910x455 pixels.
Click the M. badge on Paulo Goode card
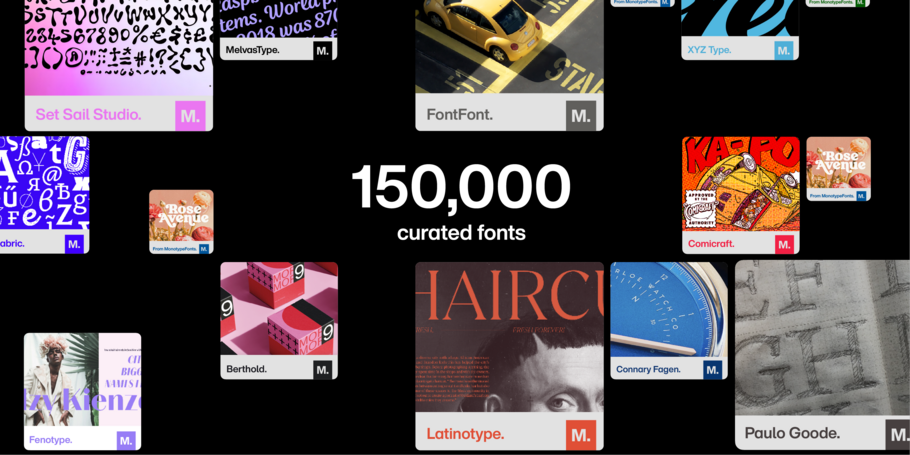tap(898, 435)
